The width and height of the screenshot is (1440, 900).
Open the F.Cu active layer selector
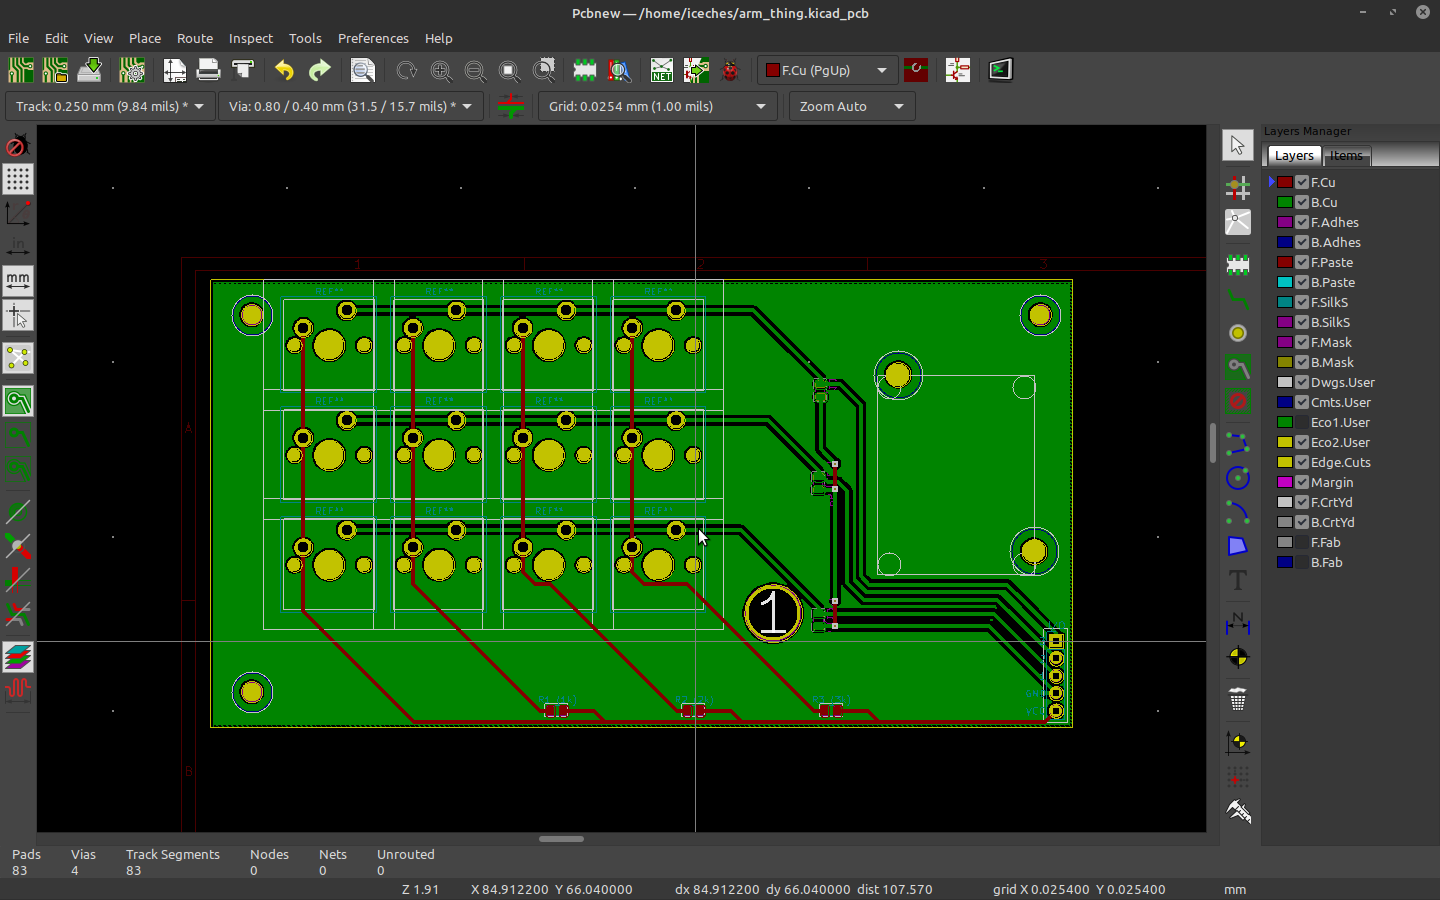click(x=827, y=70)
